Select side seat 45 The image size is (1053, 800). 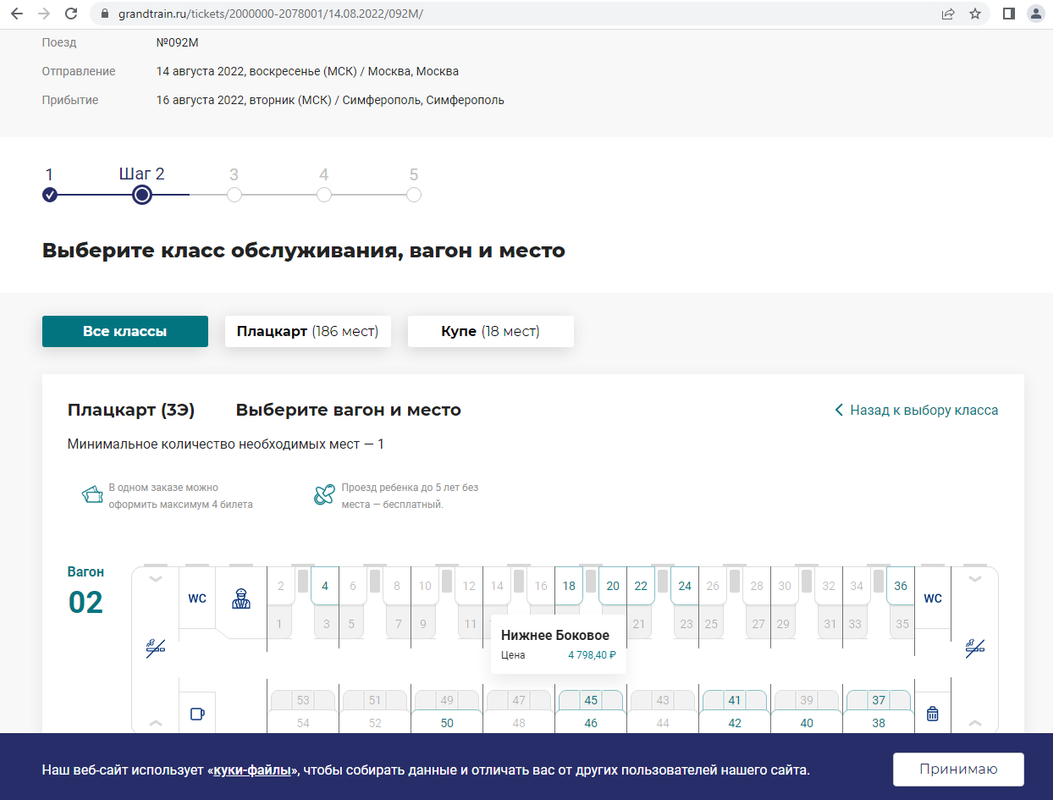pos(591,700)
